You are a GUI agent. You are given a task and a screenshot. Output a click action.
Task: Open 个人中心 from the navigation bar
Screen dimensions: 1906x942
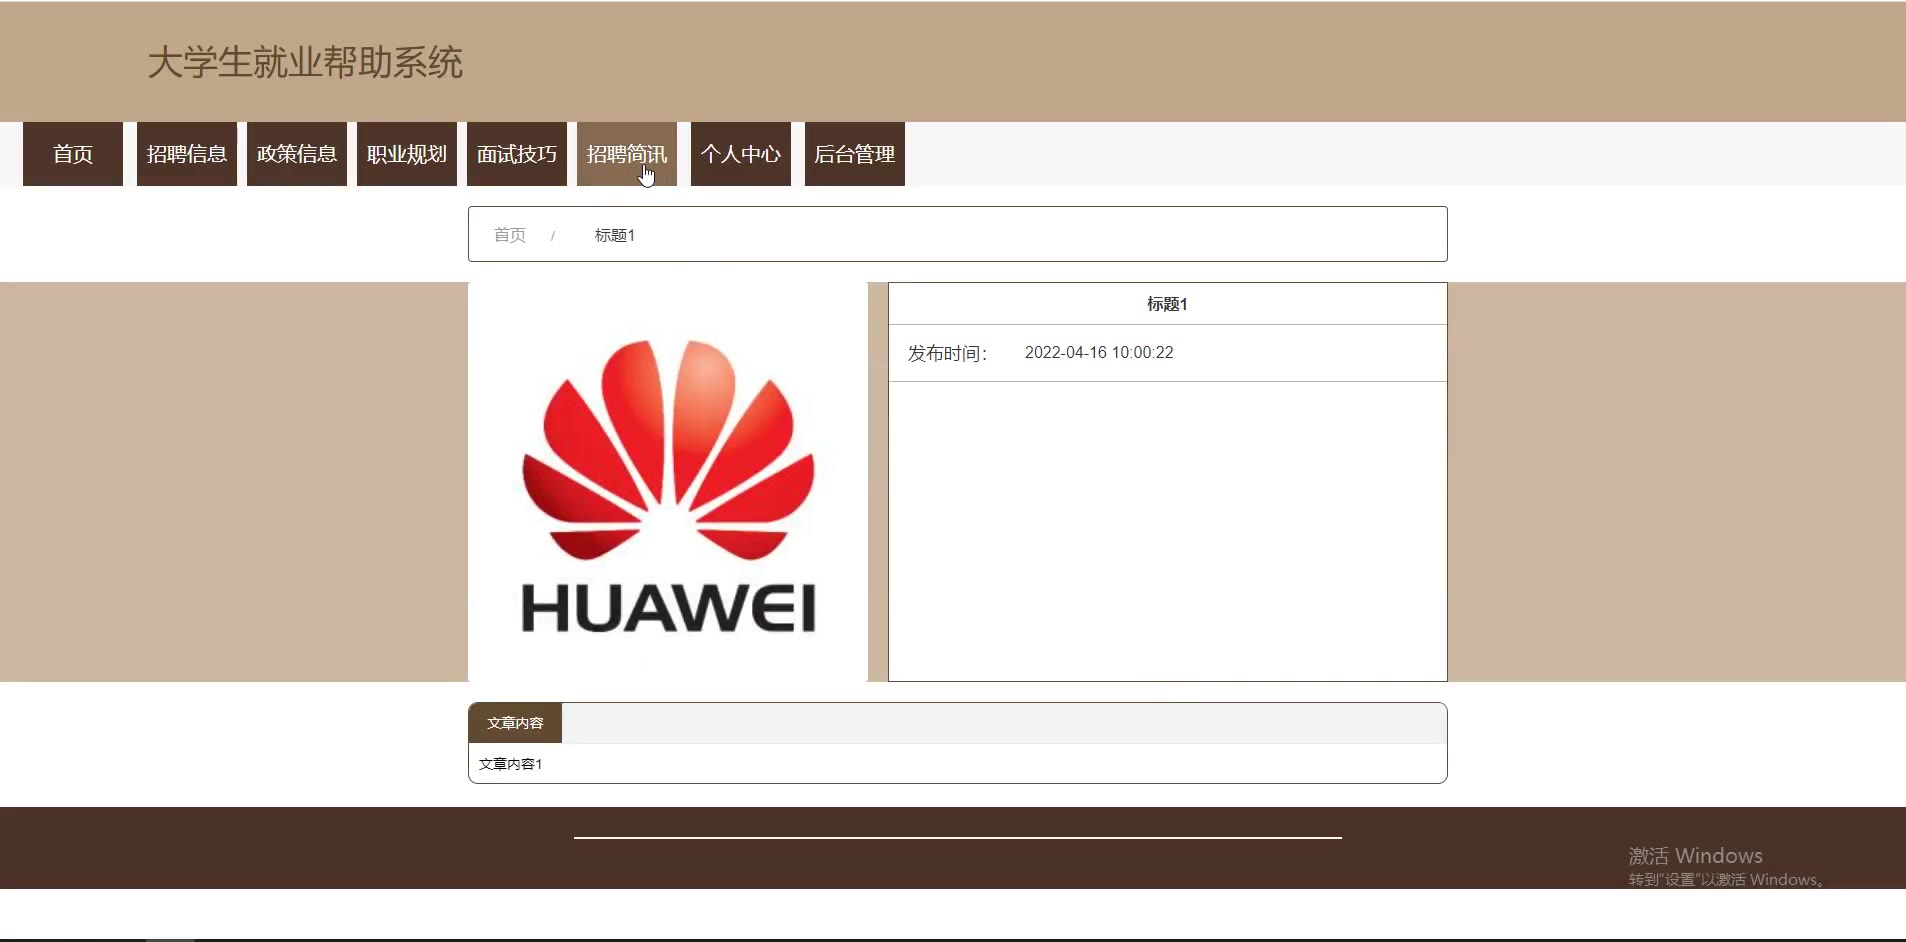pyautogui.click(x=741, y=154)
